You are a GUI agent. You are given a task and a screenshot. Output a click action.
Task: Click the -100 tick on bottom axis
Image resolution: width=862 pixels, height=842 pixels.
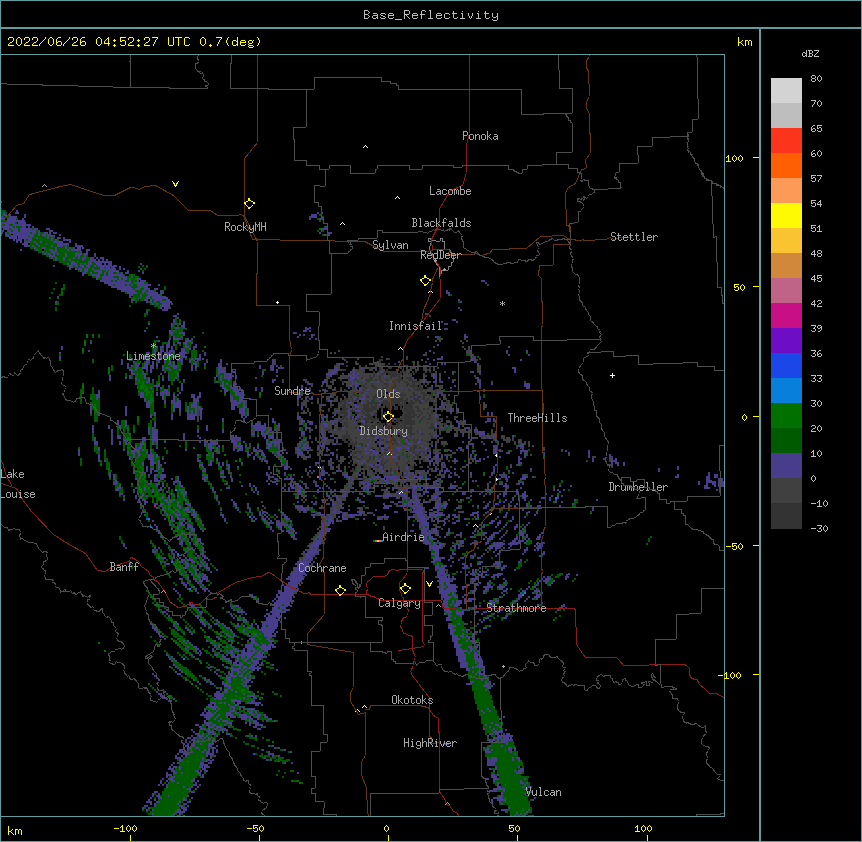coord(126,828)
